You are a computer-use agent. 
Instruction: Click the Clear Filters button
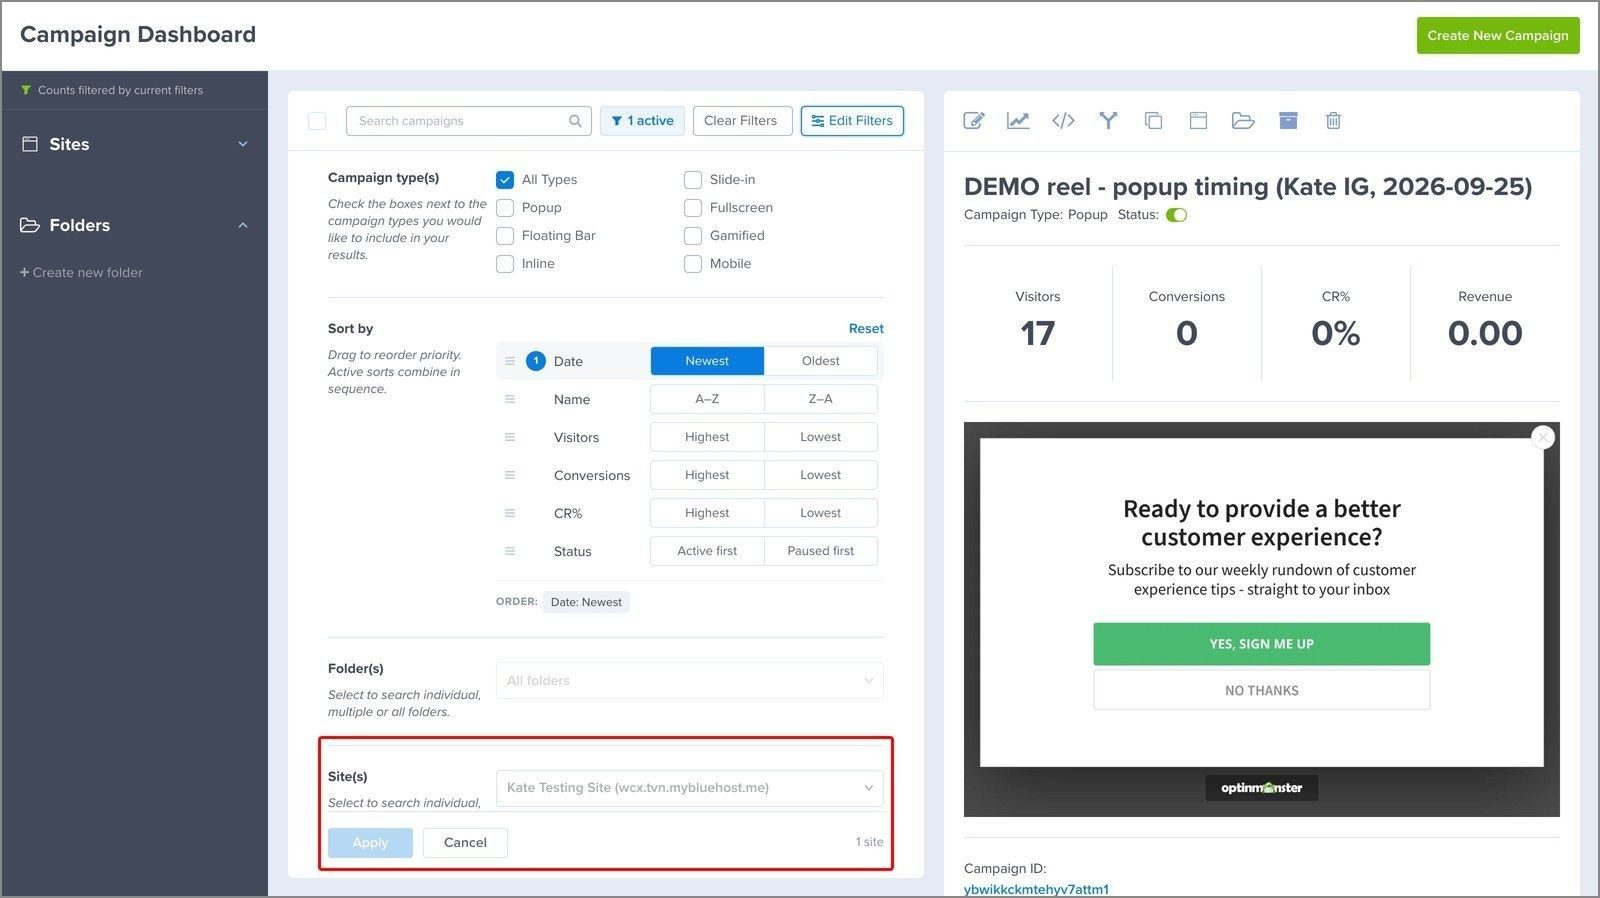(x=741, y=121)
